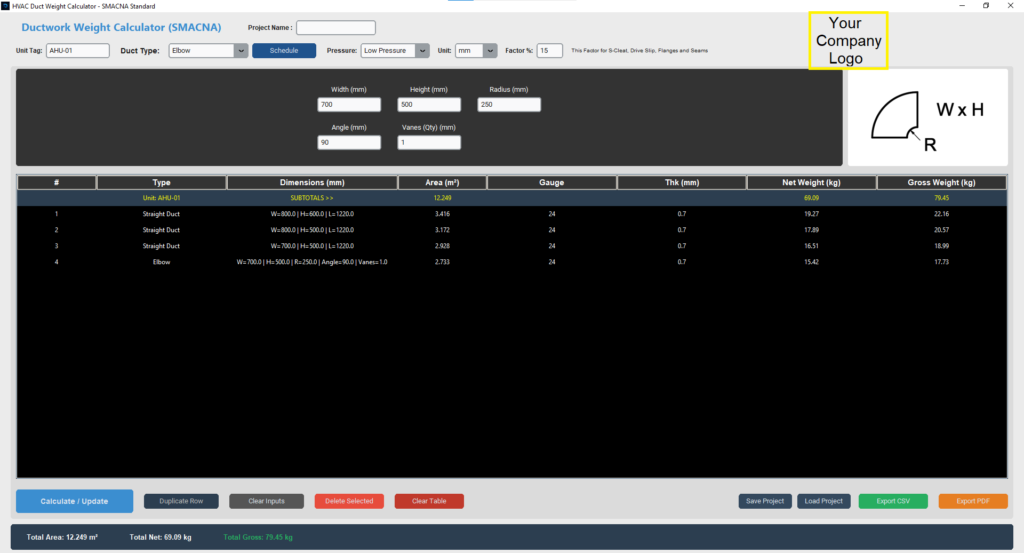
Task: Click subtotal gross weight 79.45
Action: point(941,198)
